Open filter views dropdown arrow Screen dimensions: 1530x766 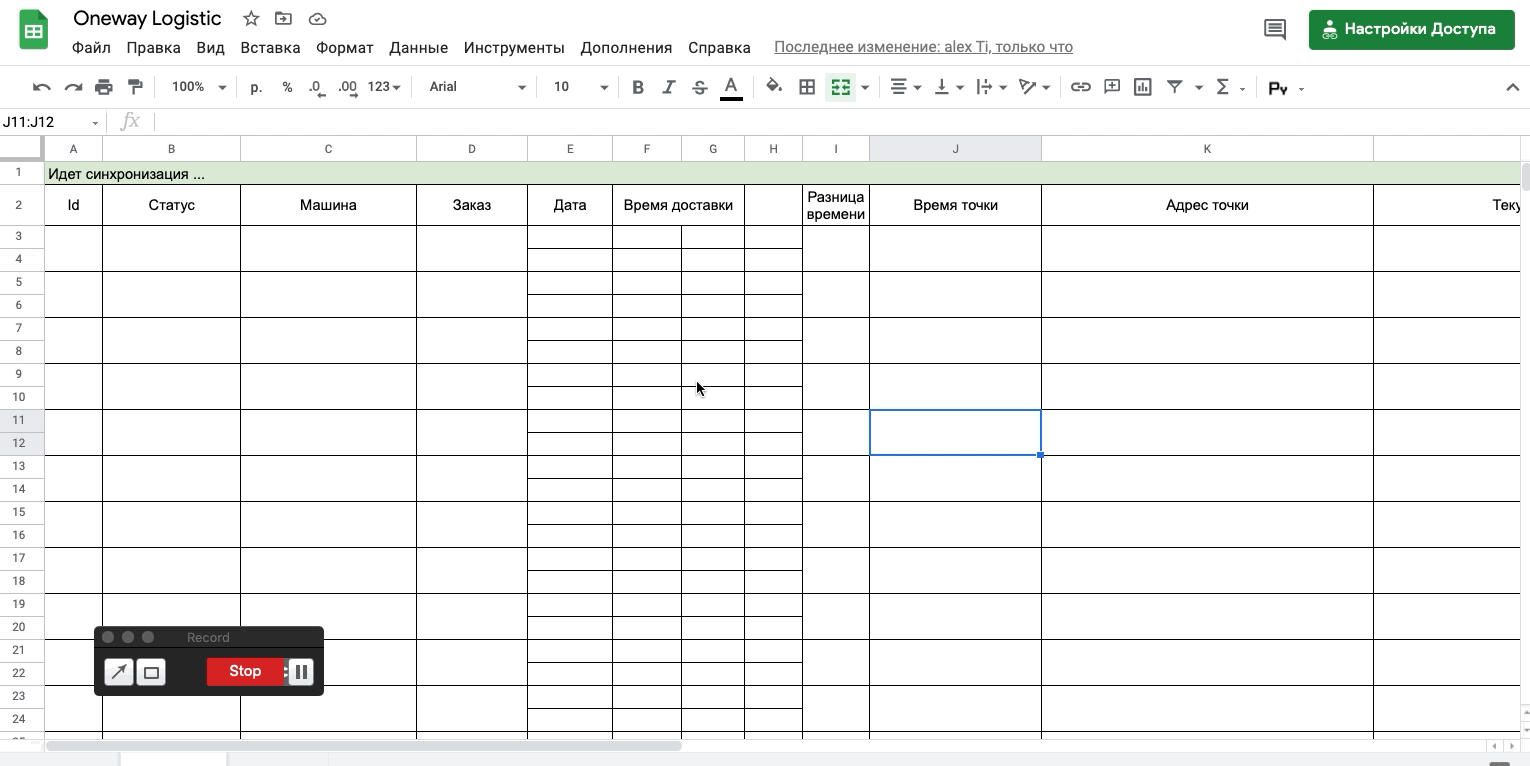click(1198, 88)
